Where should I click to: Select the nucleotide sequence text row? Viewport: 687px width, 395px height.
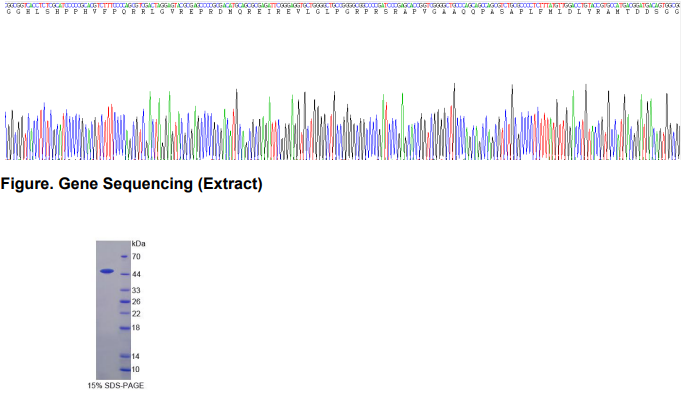(343, 5)
